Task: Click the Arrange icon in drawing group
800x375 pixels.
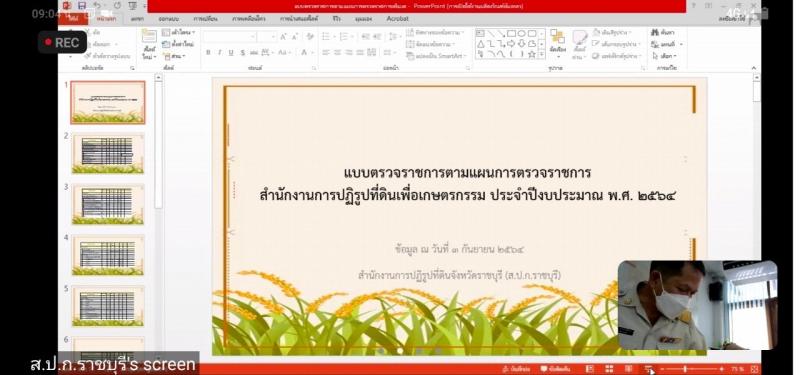Action: pos(558,43)
